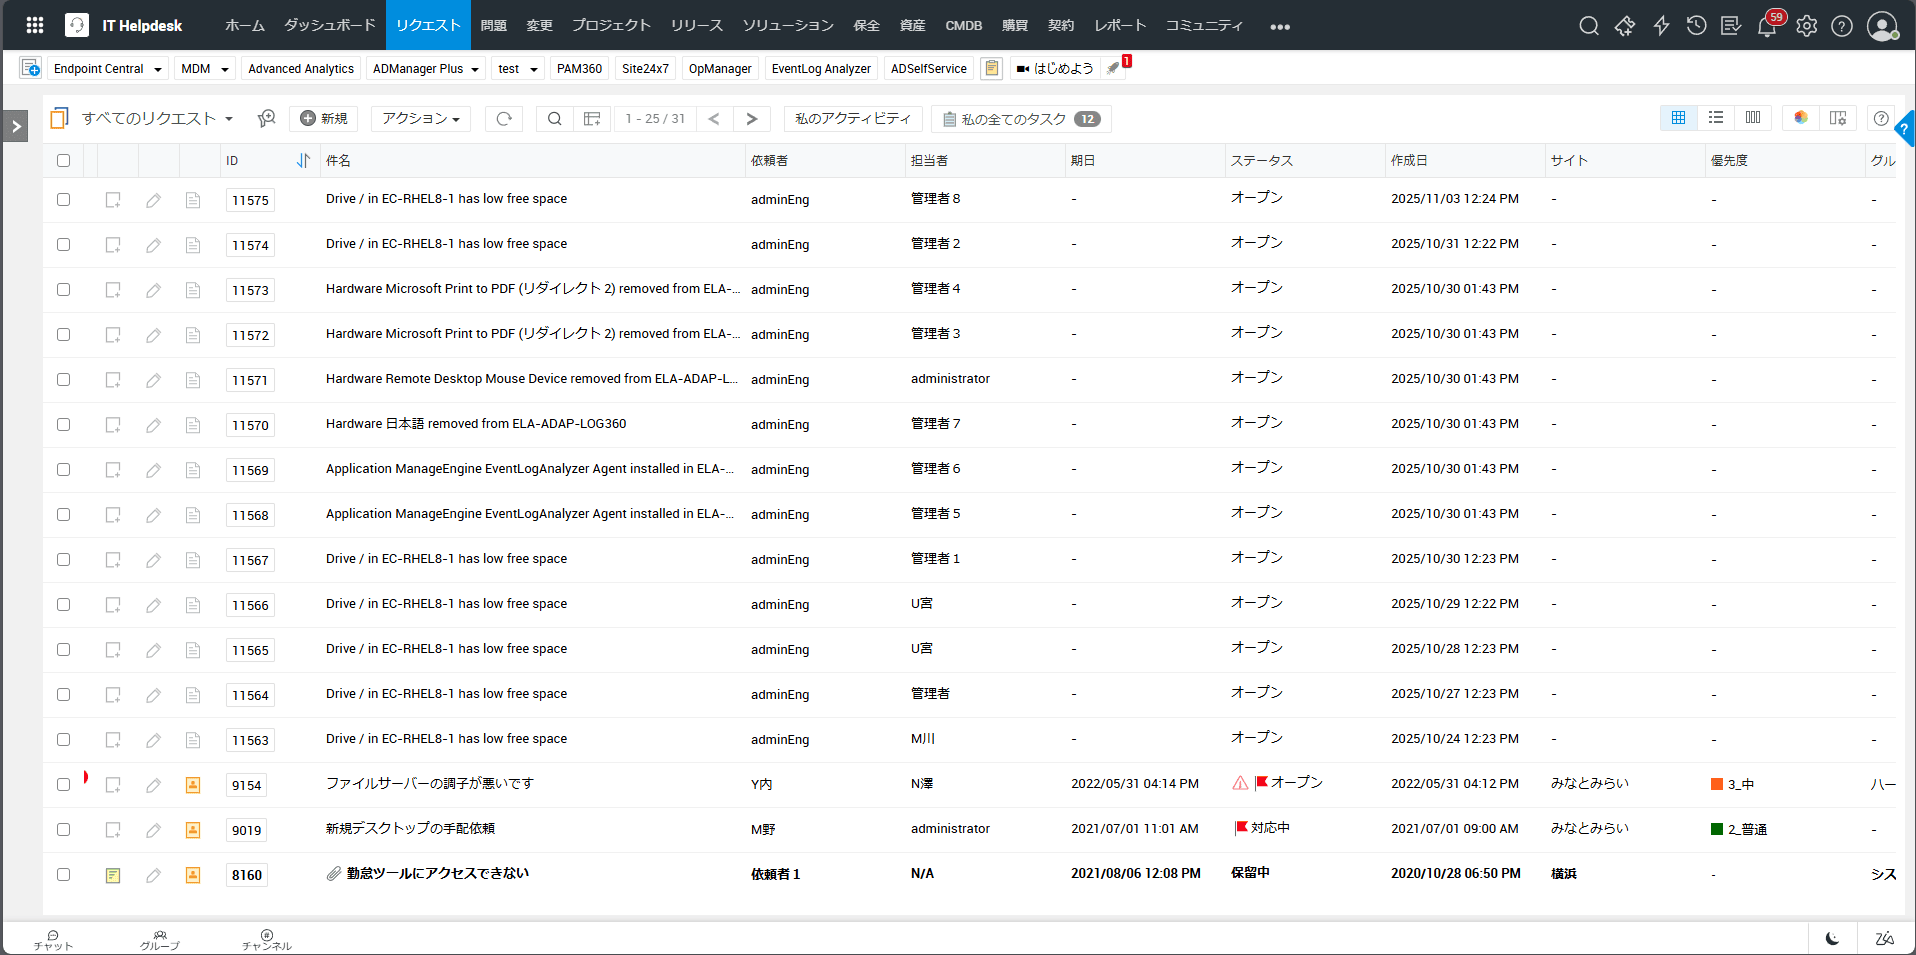Check the select-all checkbox in table header
Image resolution: width=1916 pixels, height=955 pixels.
click(x=64, y=161)
